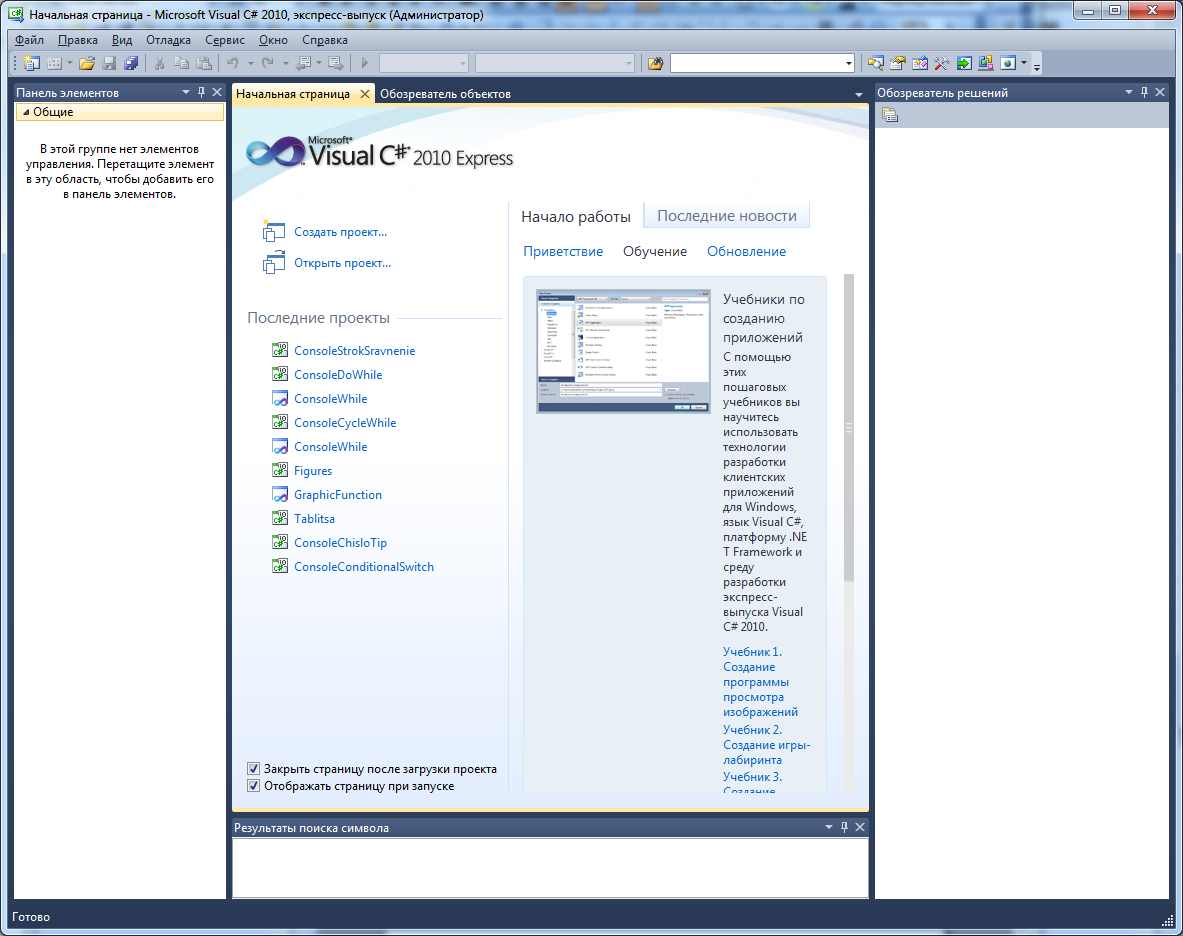
Task: Open the Add New Item dropdown arrow
Action: pos(69,63)
